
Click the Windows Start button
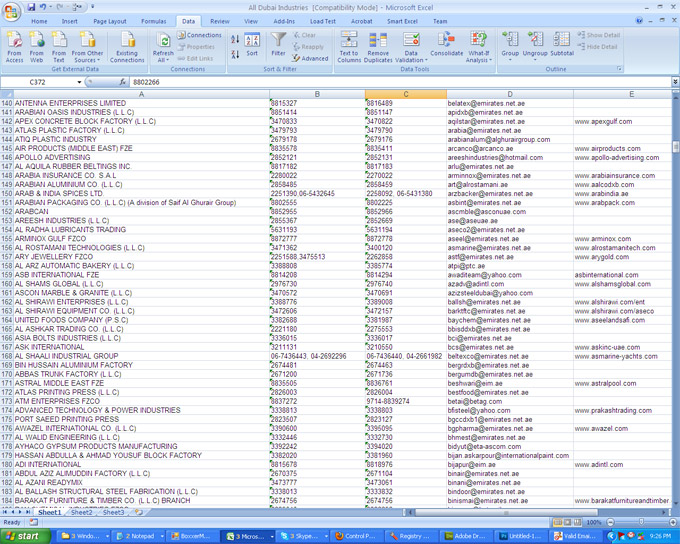click(x=27, y=536)
